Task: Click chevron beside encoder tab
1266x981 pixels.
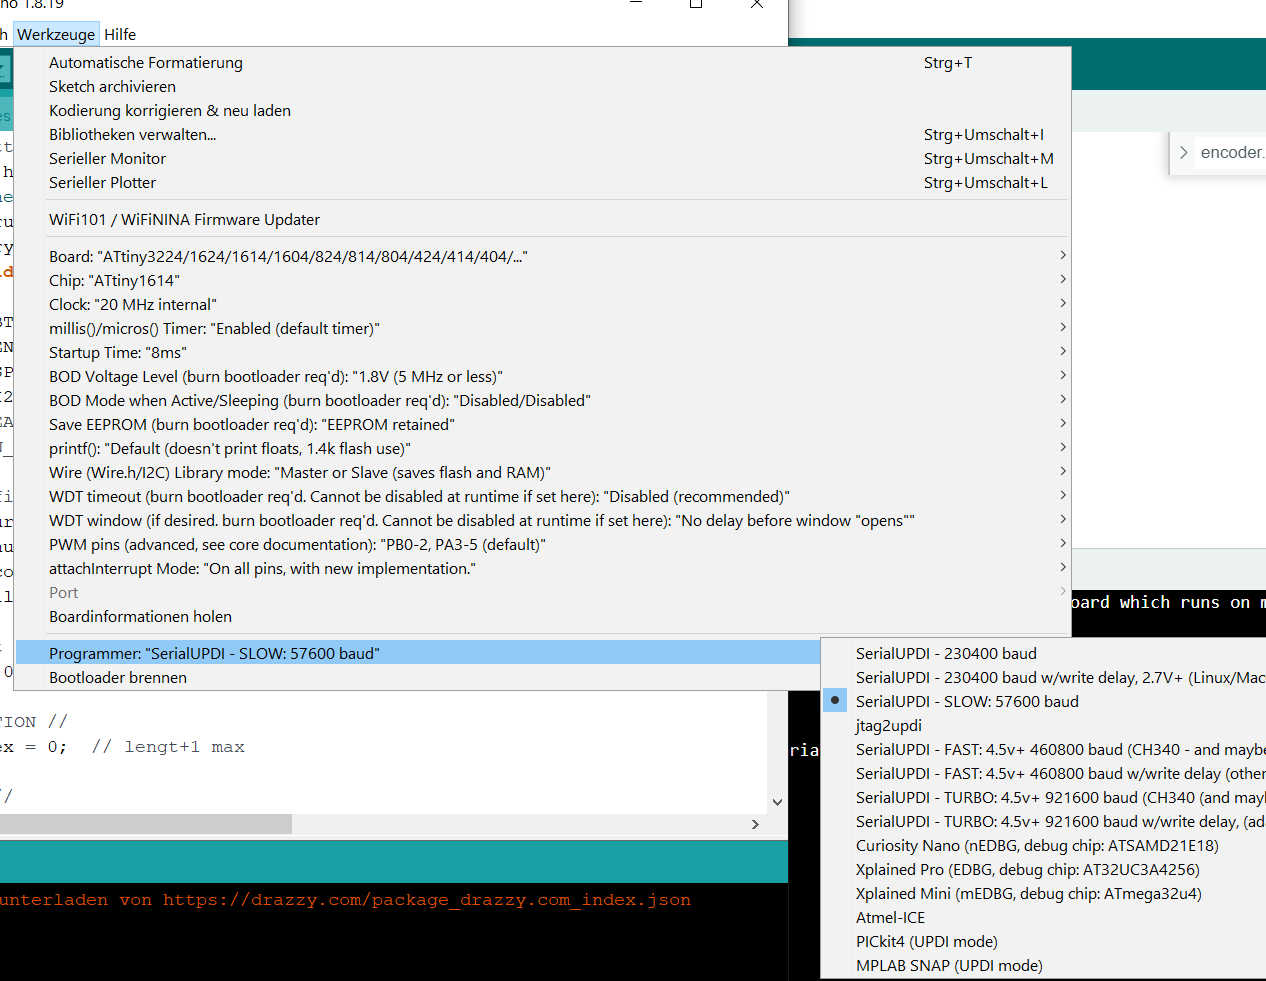Action: click(x=1184, y=153)
